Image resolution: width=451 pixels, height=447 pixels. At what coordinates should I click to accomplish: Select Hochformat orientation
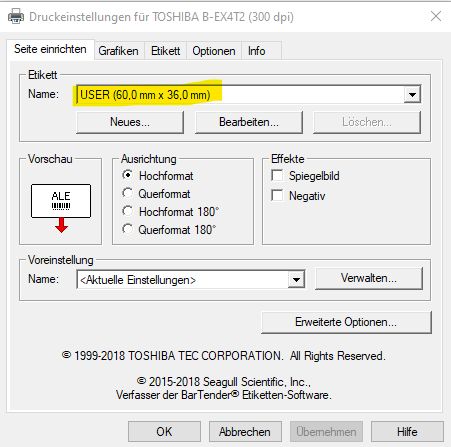coord(127,175)
